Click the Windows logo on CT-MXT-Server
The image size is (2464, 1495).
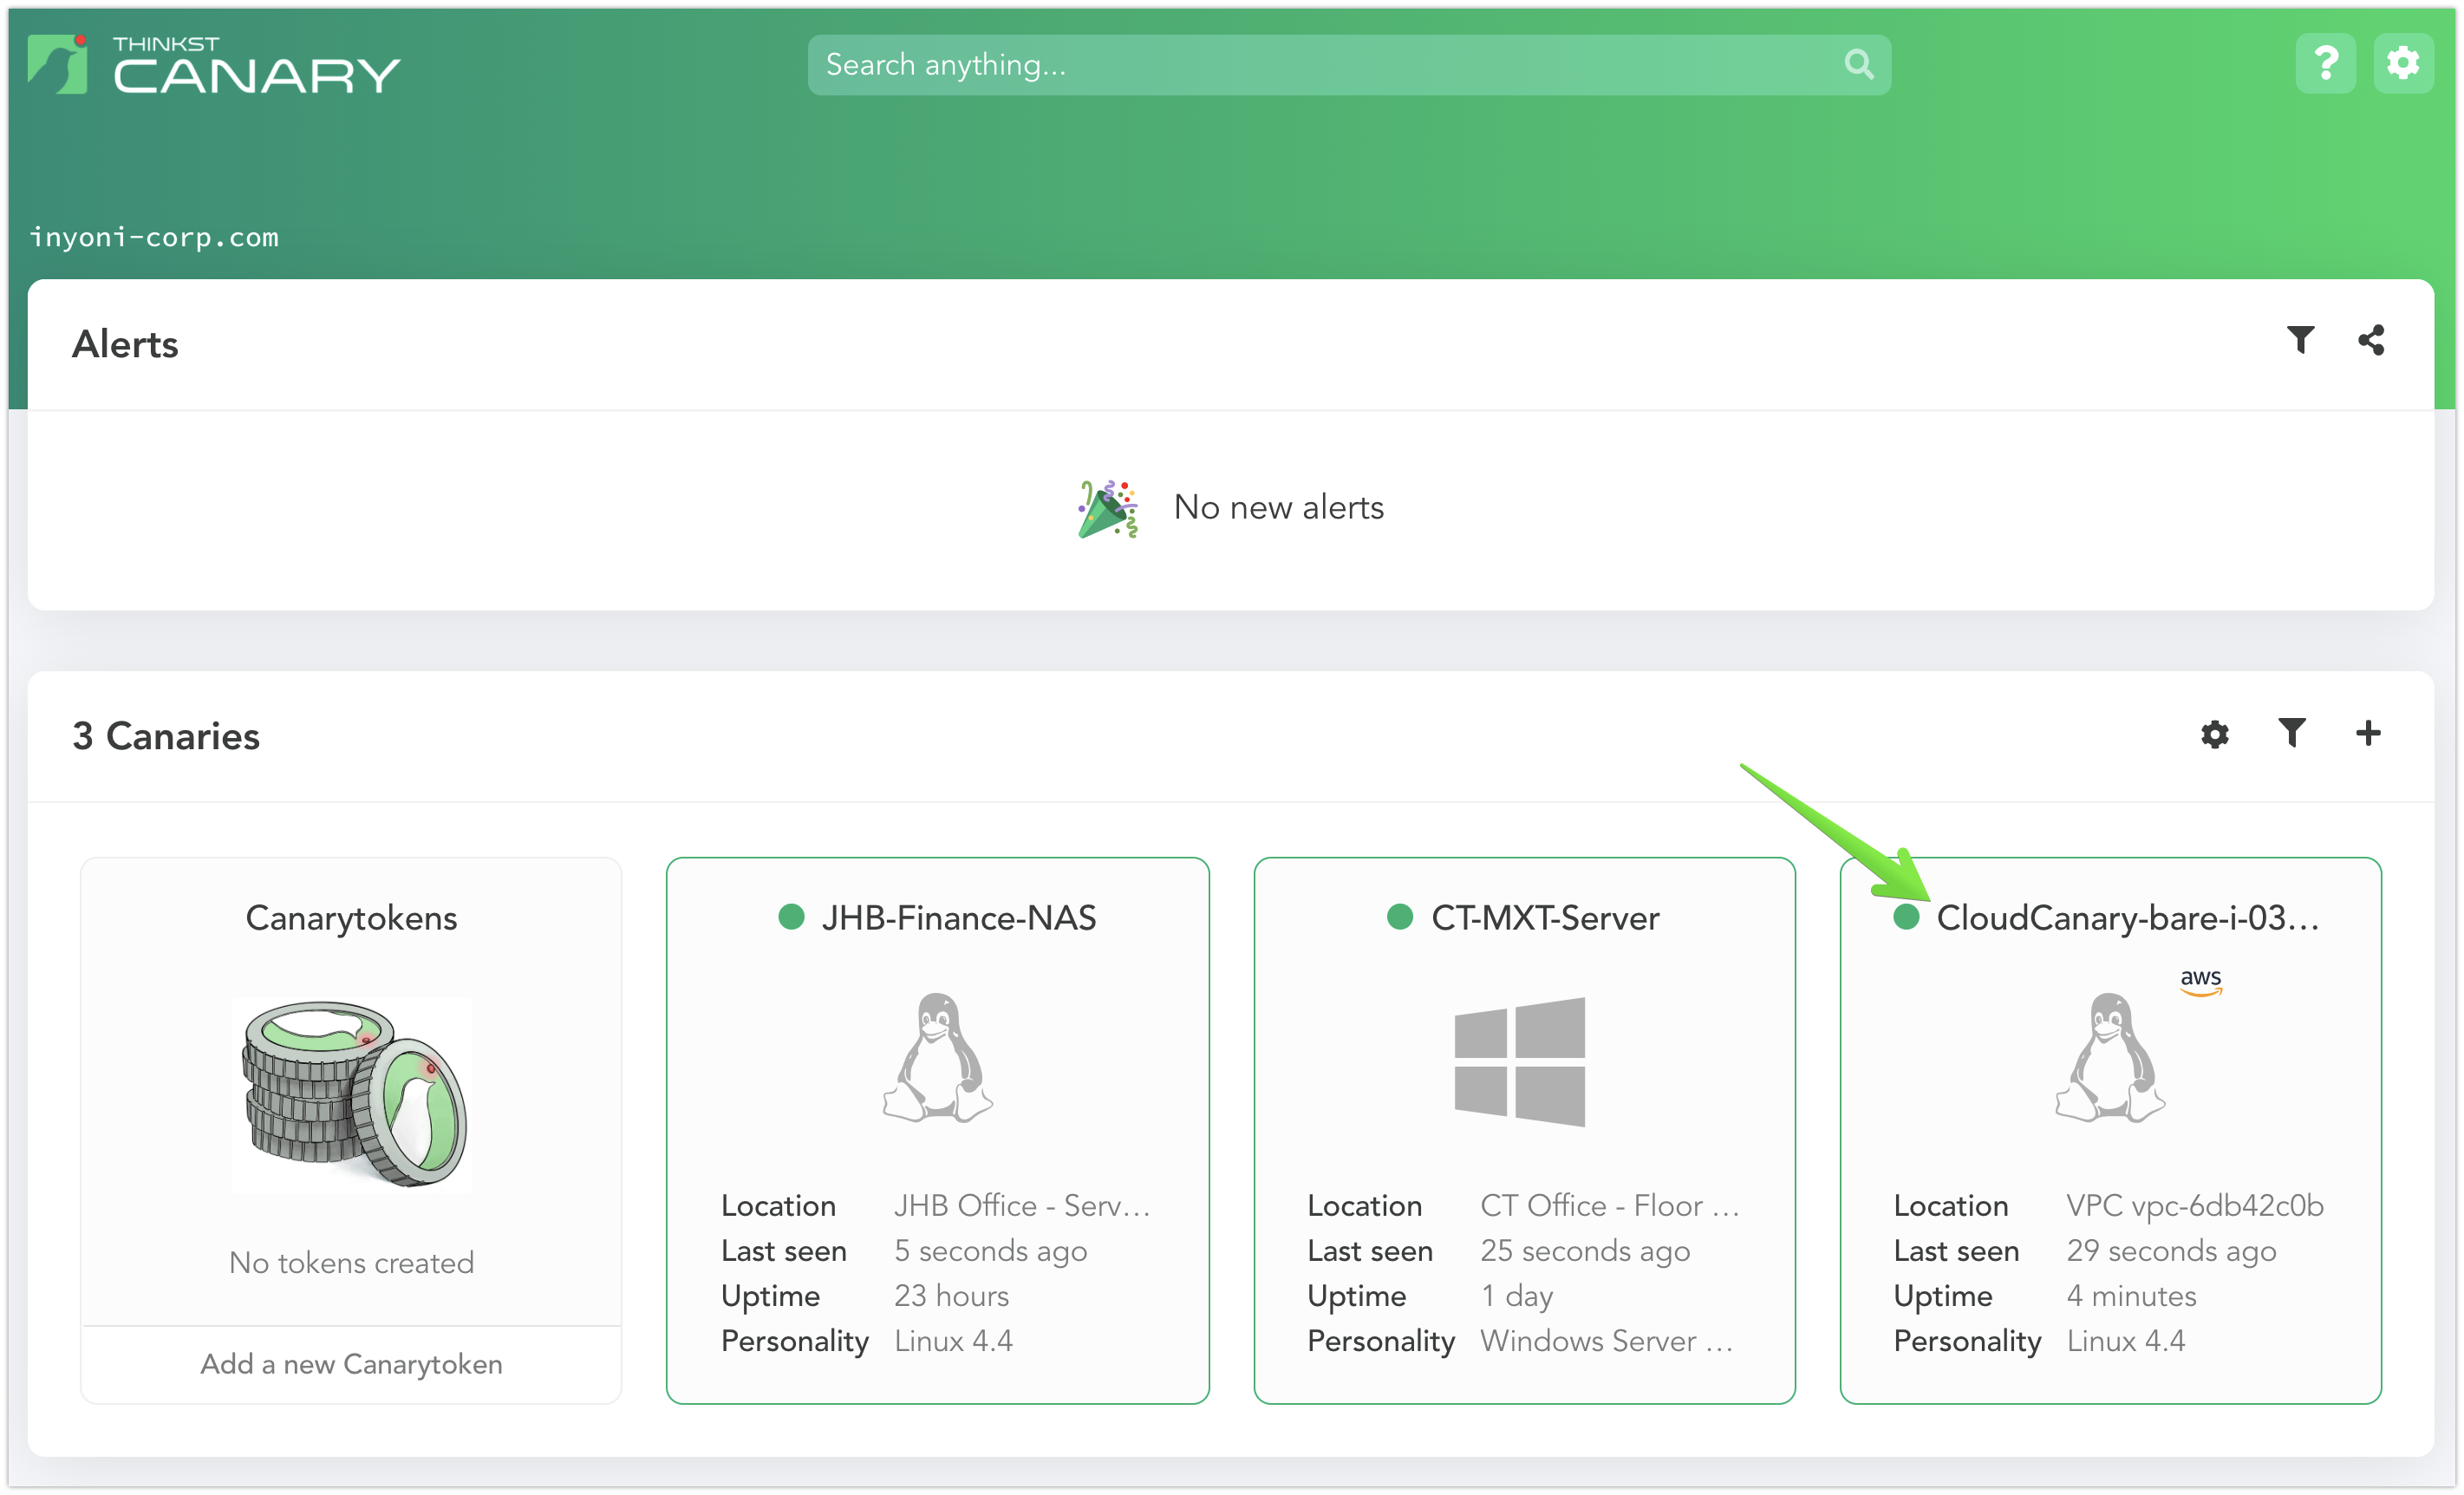(x=1519, y=1062)
